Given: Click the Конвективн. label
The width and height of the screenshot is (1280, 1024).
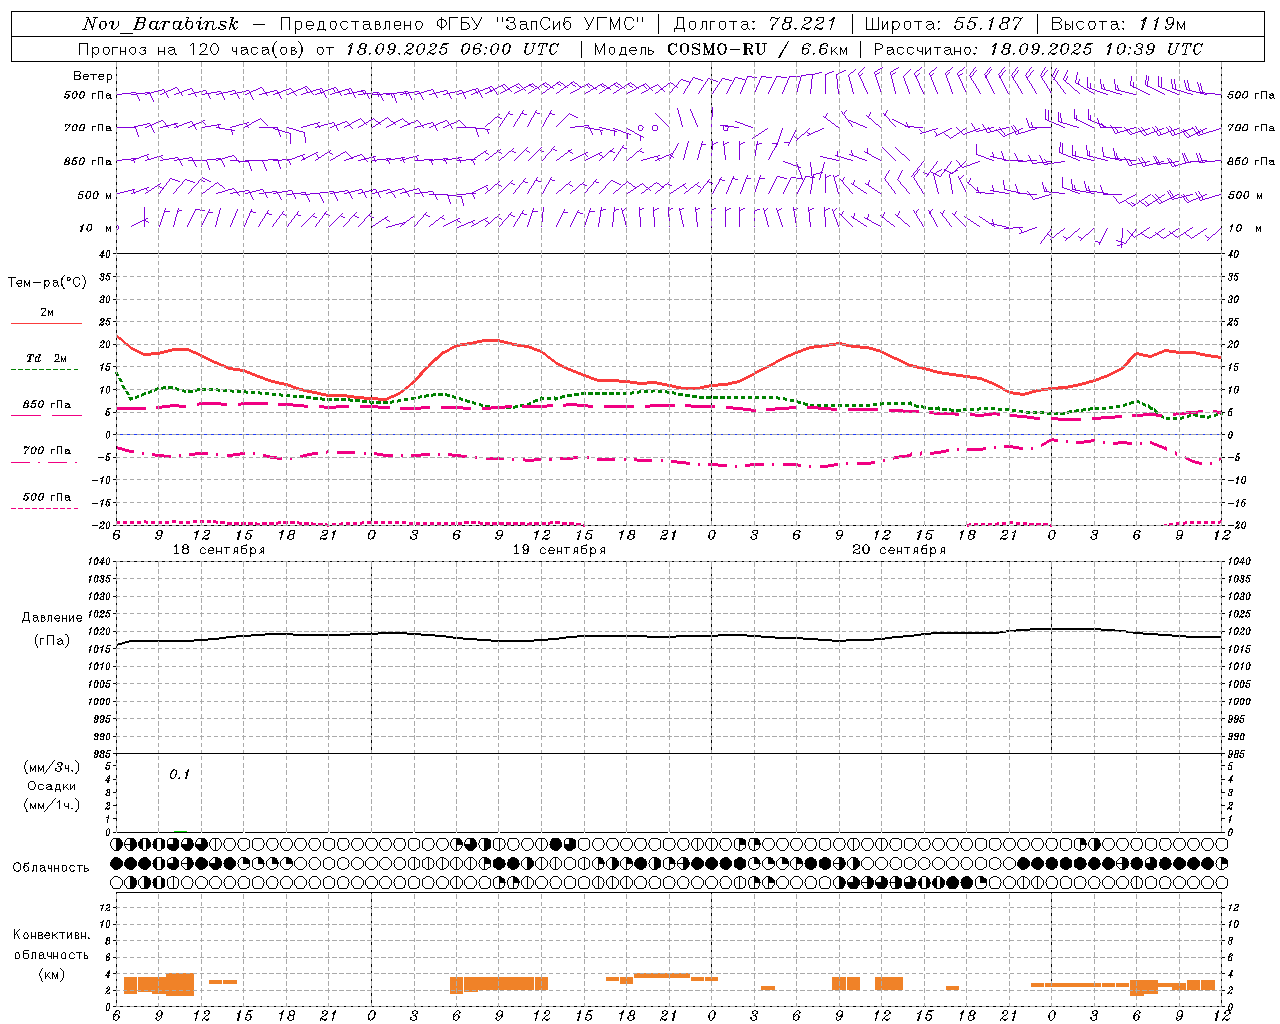Looking at the screenshot, I should 52,935.
